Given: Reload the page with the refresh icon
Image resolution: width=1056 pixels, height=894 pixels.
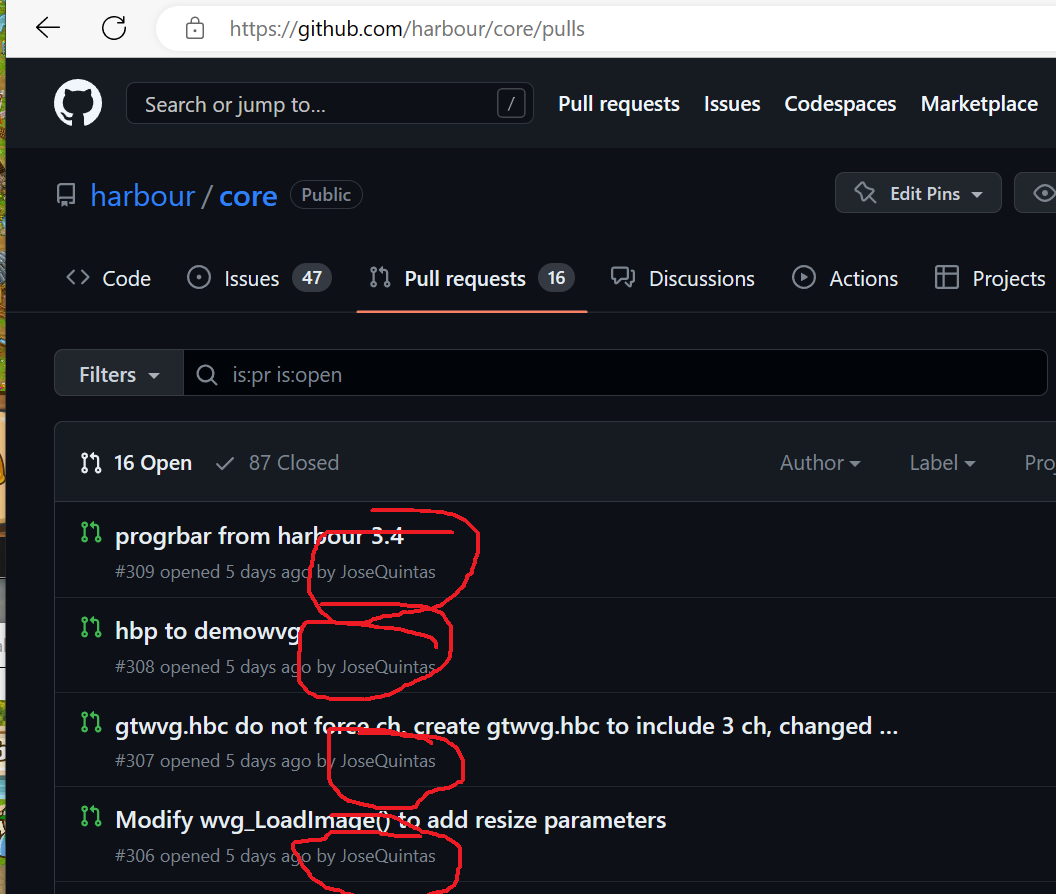Looking at the screenshot, I should tap(114, 28).
